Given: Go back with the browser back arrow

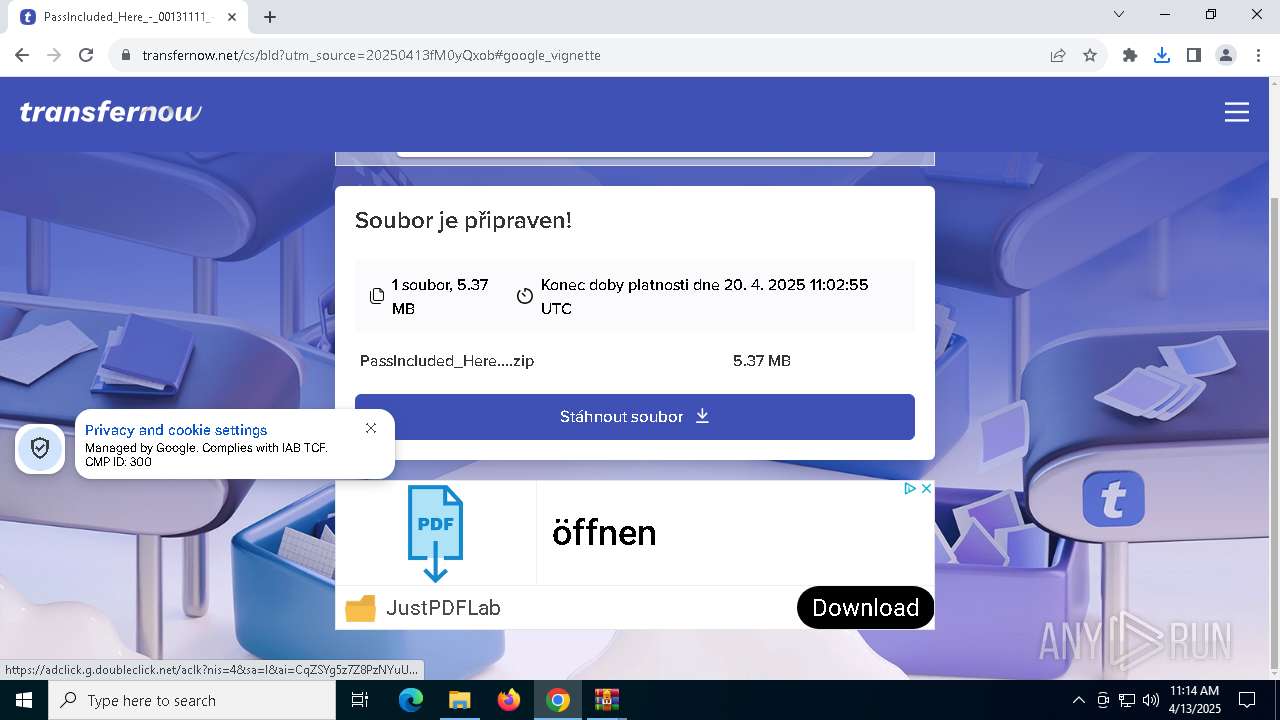Looking at the screenshot, I should pos(22,55).
